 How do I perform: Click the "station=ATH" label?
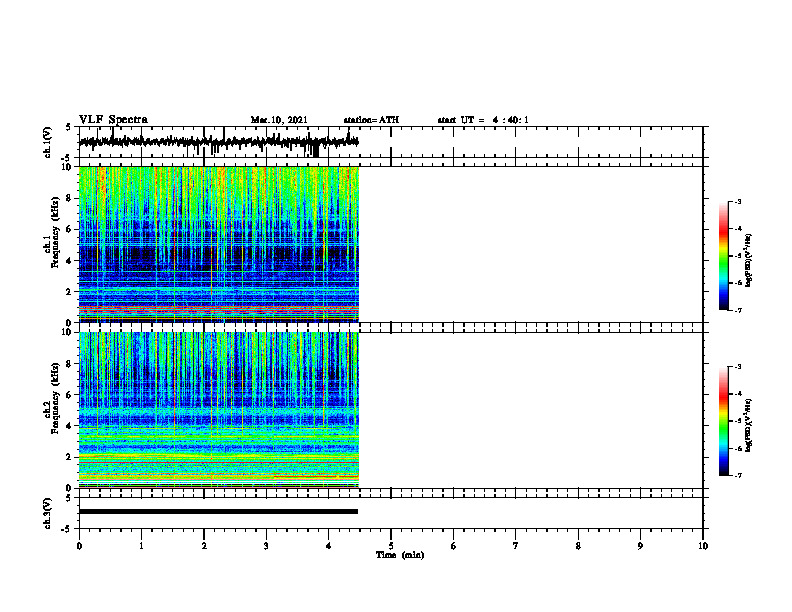coord(371,120)
